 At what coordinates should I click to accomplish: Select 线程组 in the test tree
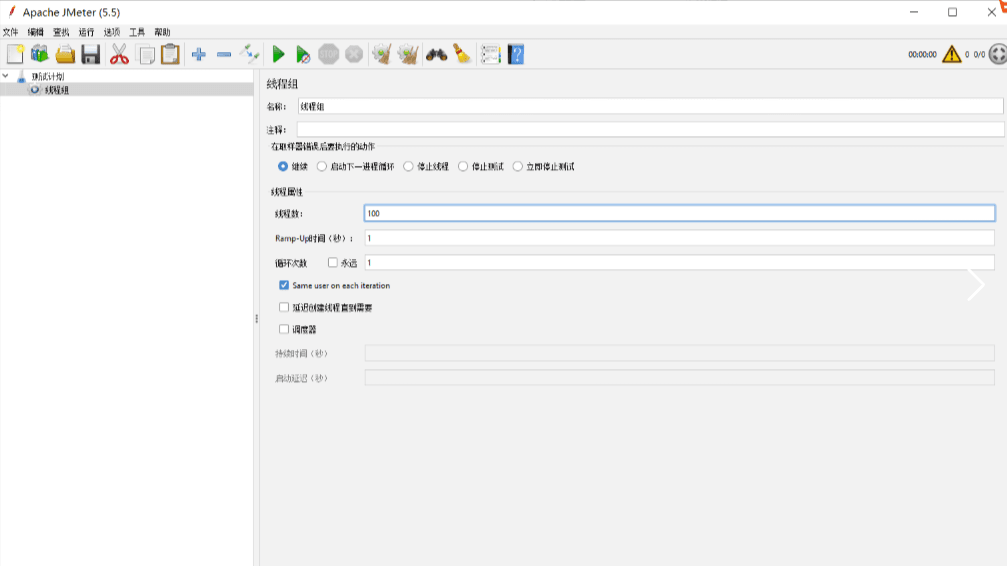tap(56, 90)
